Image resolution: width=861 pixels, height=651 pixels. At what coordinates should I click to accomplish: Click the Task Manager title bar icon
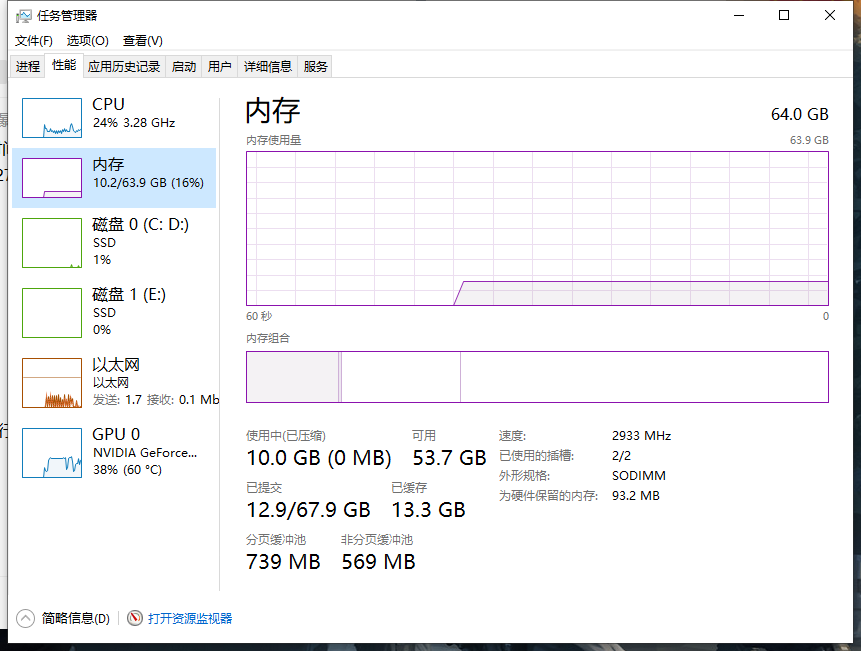(x=24, y=16)
